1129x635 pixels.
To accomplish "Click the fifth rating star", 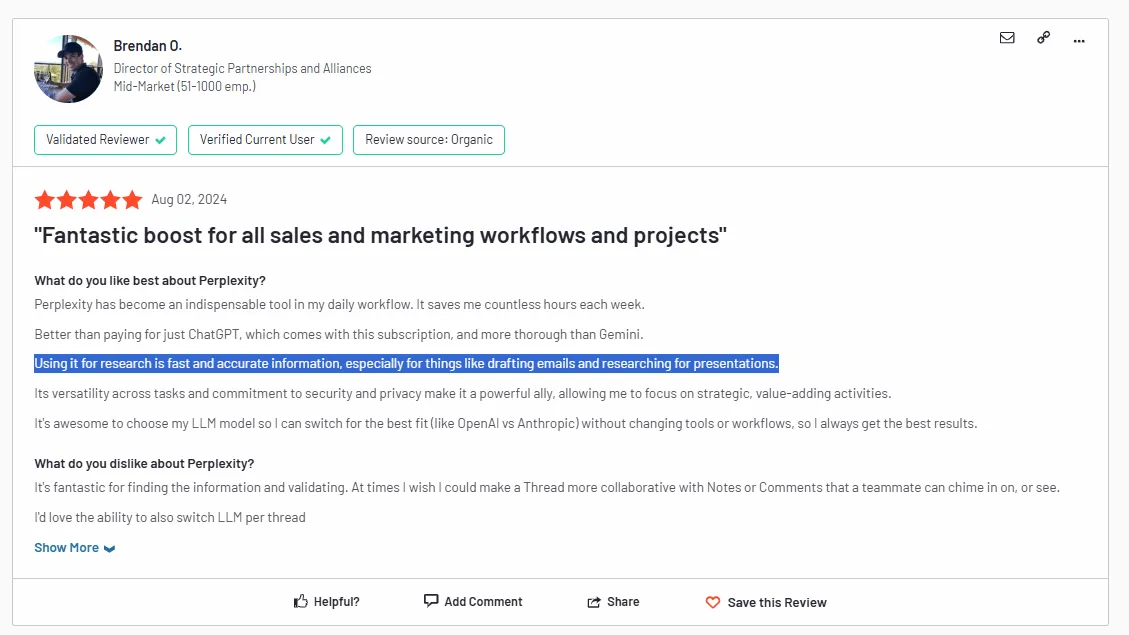I will tap(132, 200).
